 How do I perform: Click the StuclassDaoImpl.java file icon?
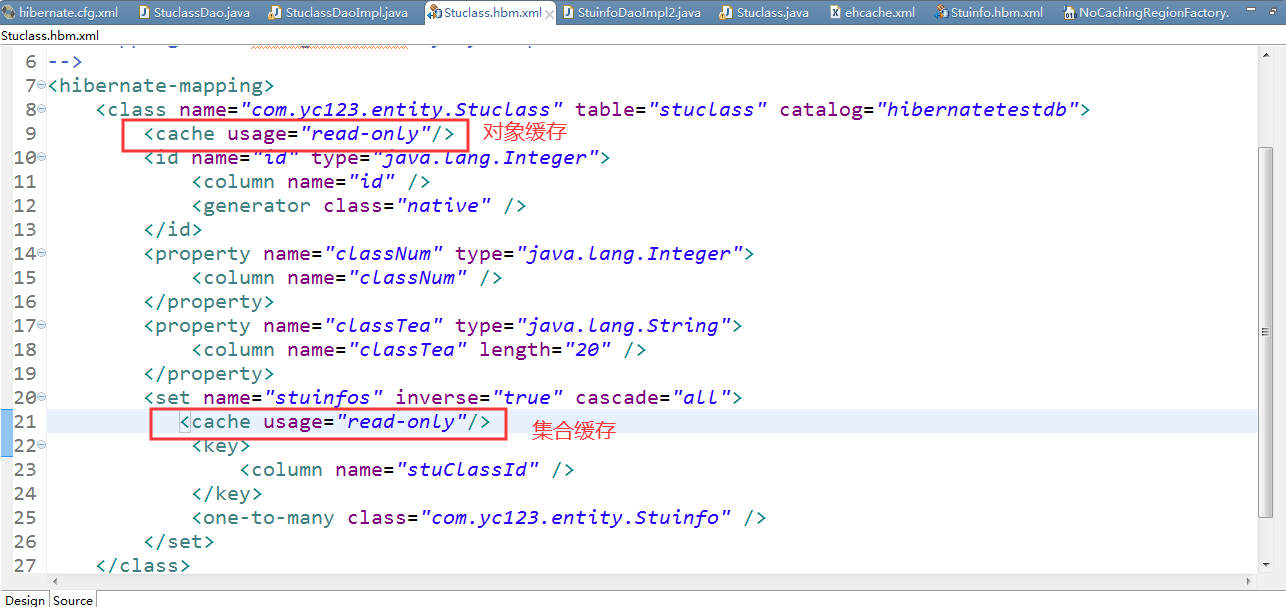pos(274,13)
